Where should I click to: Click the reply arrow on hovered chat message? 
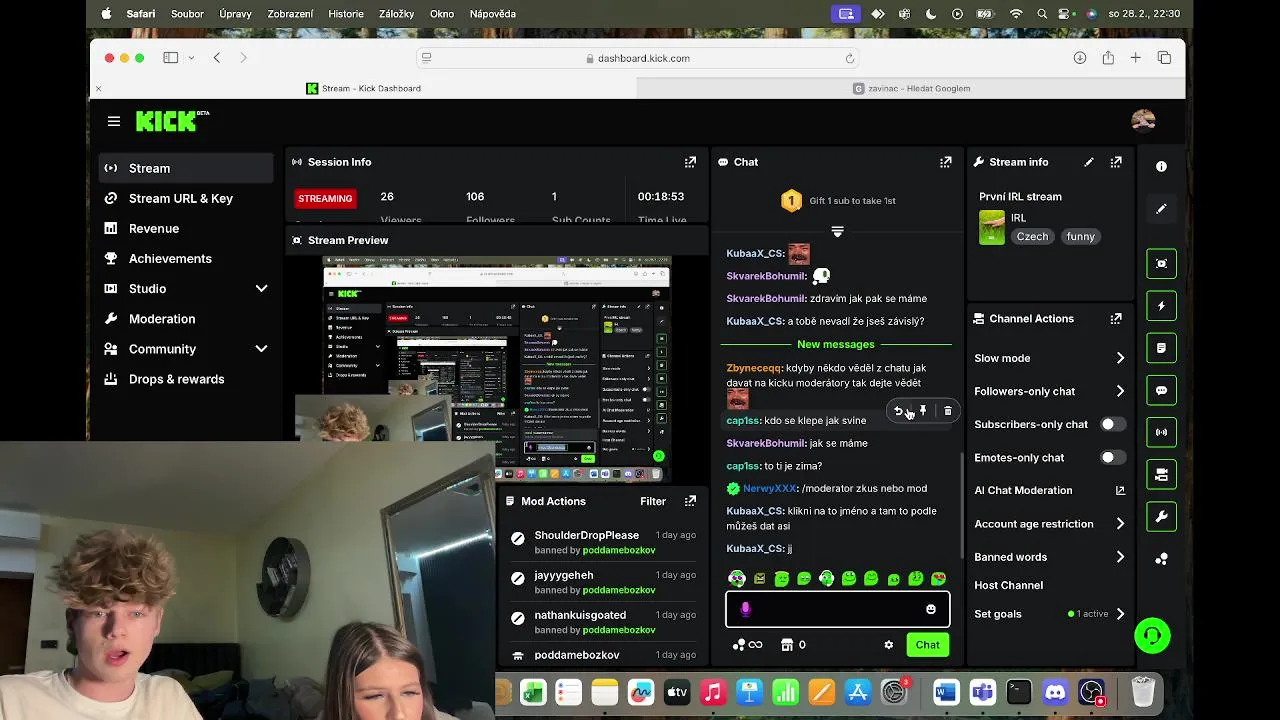(x=898, y=411)
